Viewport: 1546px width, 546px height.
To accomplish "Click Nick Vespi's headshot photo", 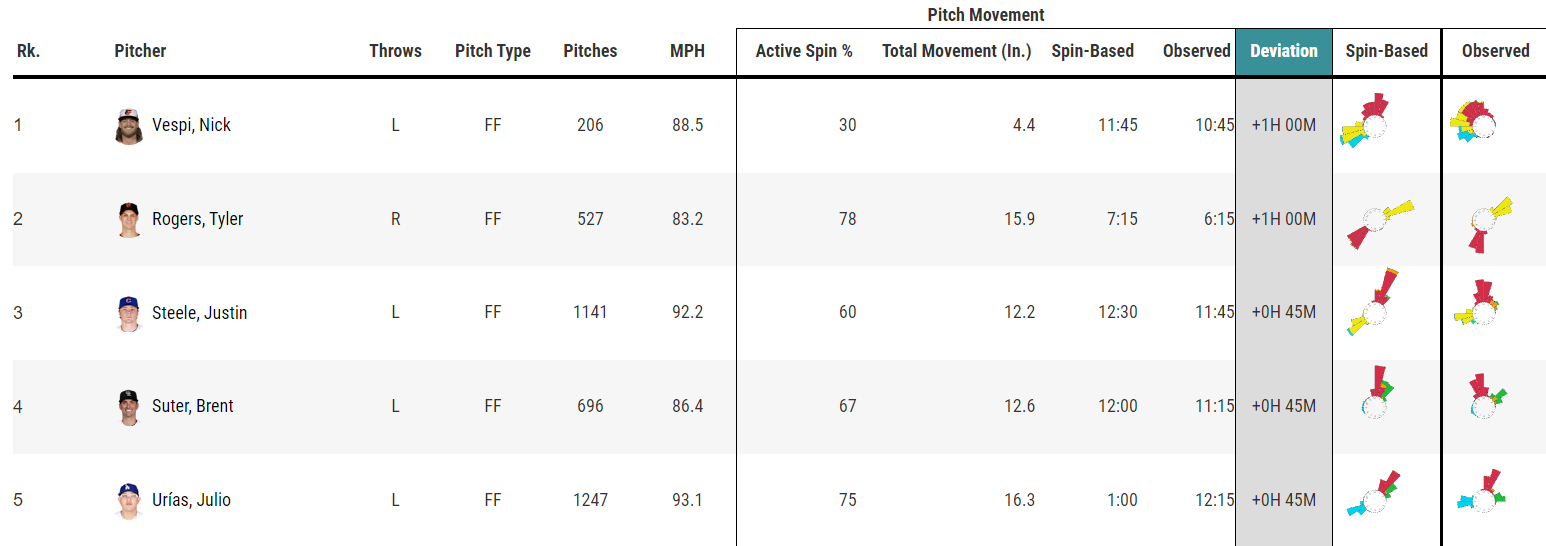I will click(x=129, y=126).
